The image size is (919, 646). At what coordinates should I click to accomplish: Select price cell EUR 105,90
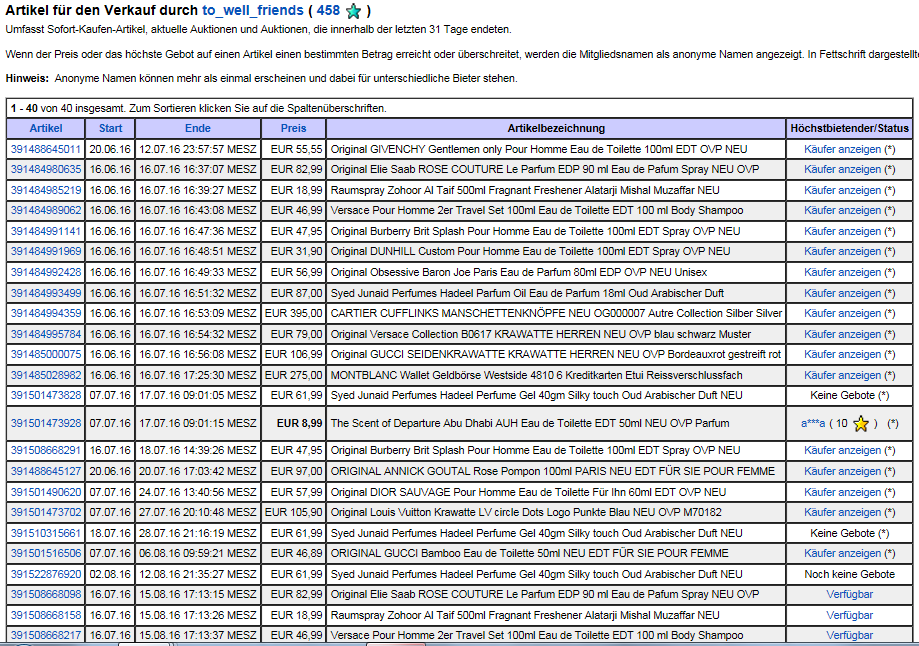293,512
